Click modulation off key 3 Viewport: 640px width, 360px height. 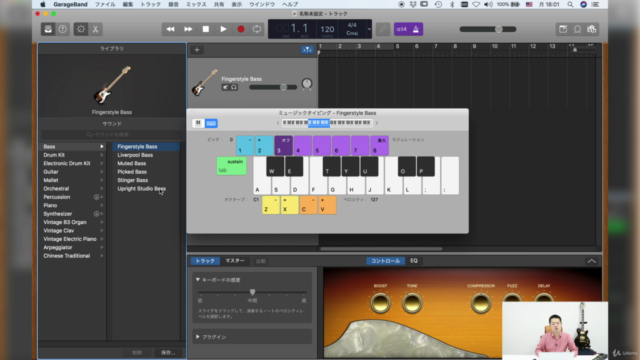(x=284, y=146)
